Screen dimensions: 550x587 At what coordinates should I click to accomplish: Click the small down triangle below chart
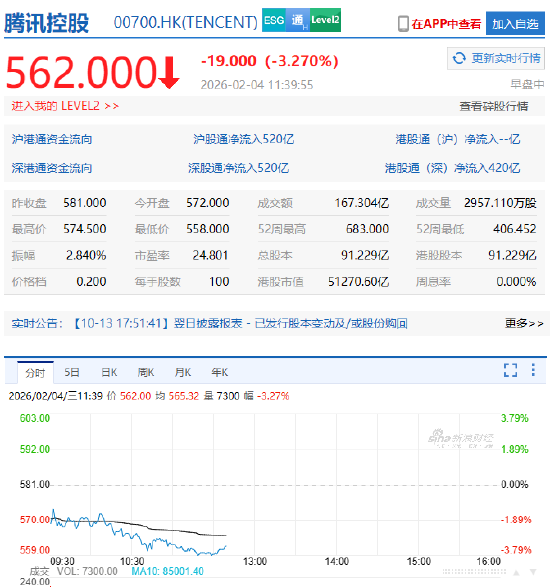tap(533, 572)
